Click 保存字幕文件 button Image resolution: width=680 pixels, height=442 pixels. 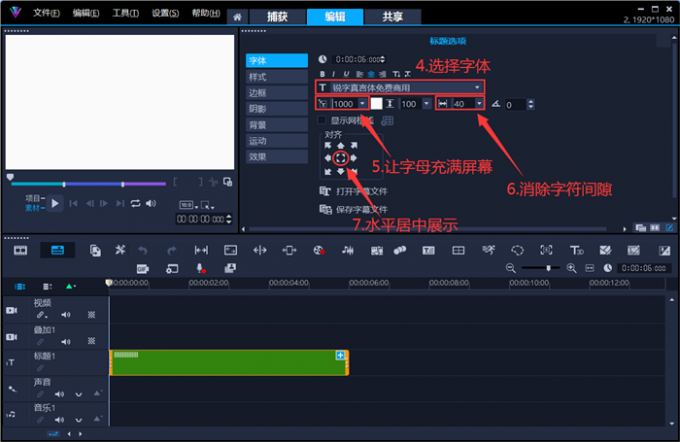pos(359,209)
